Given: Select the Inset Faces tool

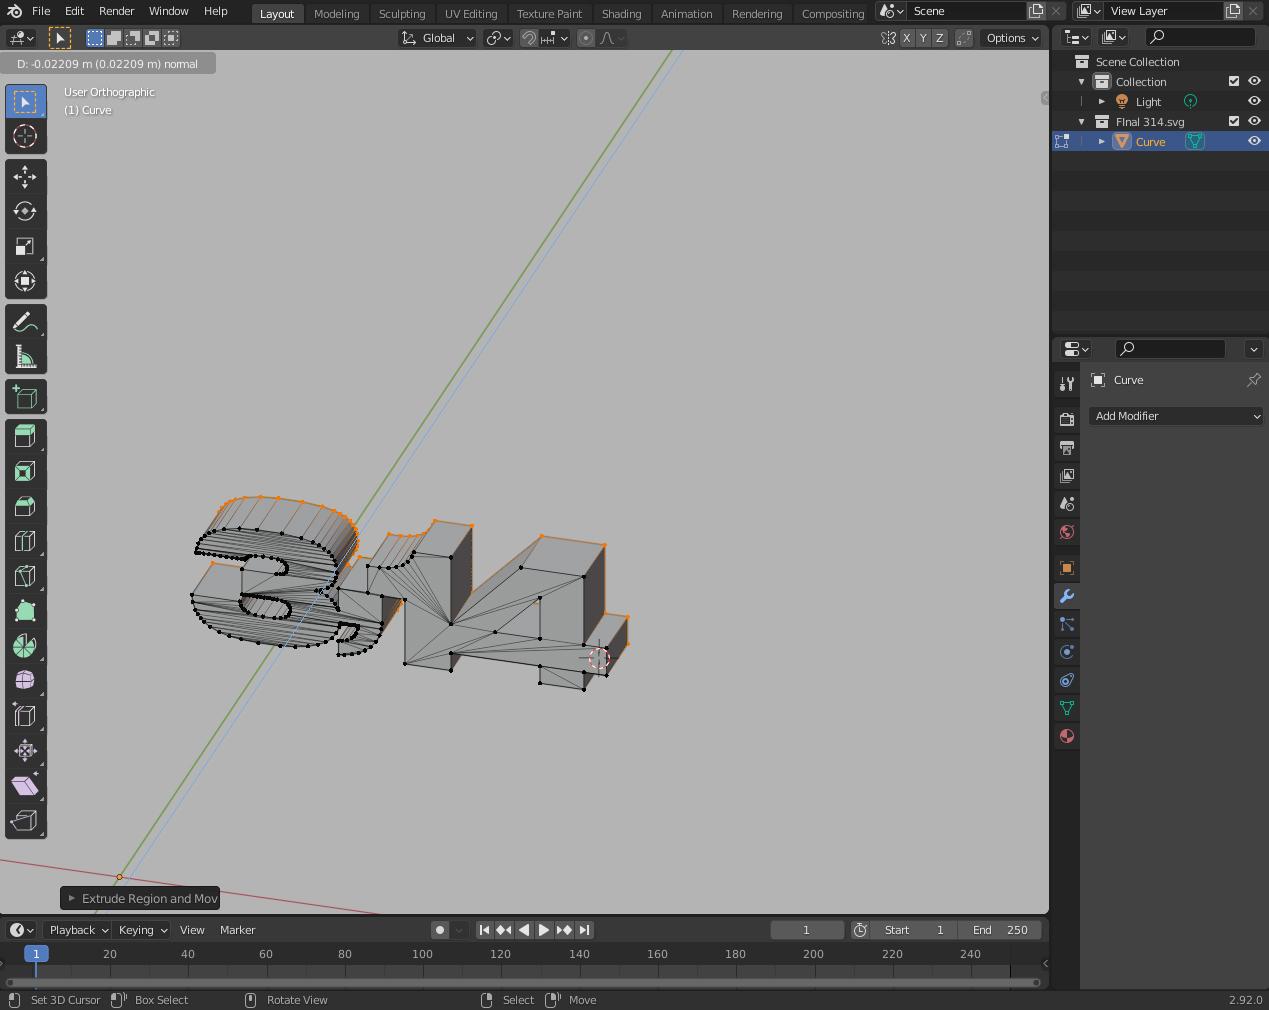Looking at the screenshot, I should [x=25, y=471].
